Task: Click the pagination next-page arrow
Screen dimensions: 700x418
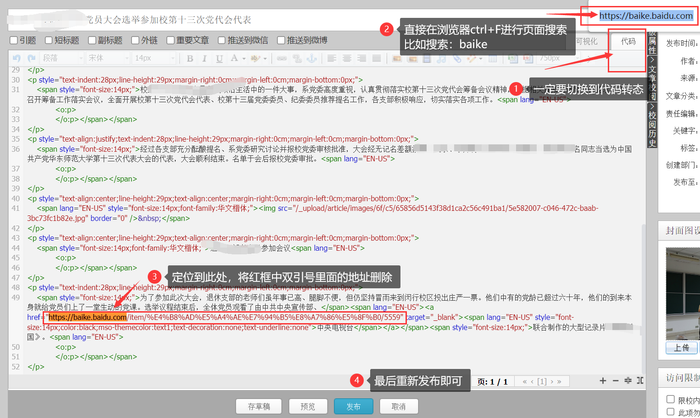Action: 552,381
